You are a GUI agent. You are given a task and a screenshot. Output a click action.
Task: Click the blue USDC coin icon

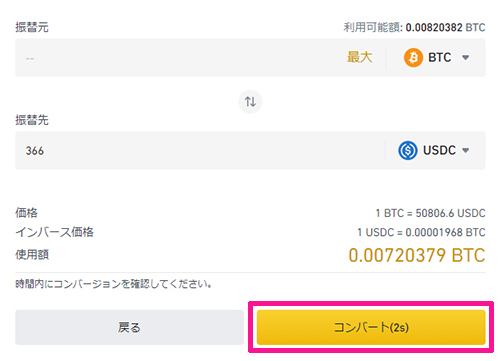[x=408, y=150]
